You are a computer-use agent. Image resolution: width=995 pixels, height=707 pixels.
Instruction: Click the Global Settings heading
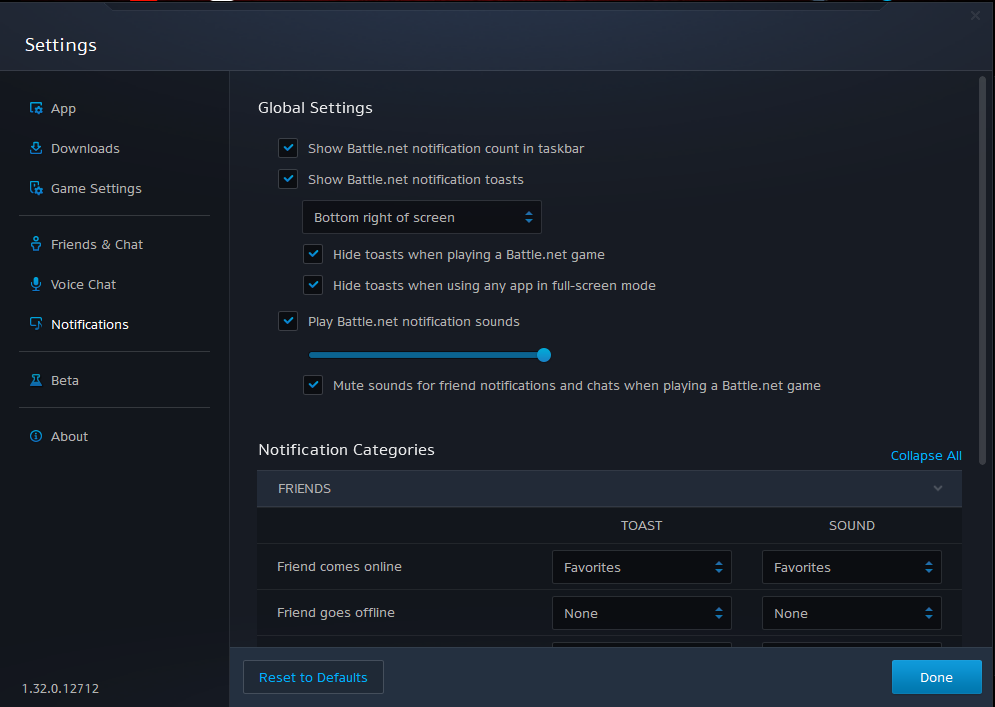(315, 108)
